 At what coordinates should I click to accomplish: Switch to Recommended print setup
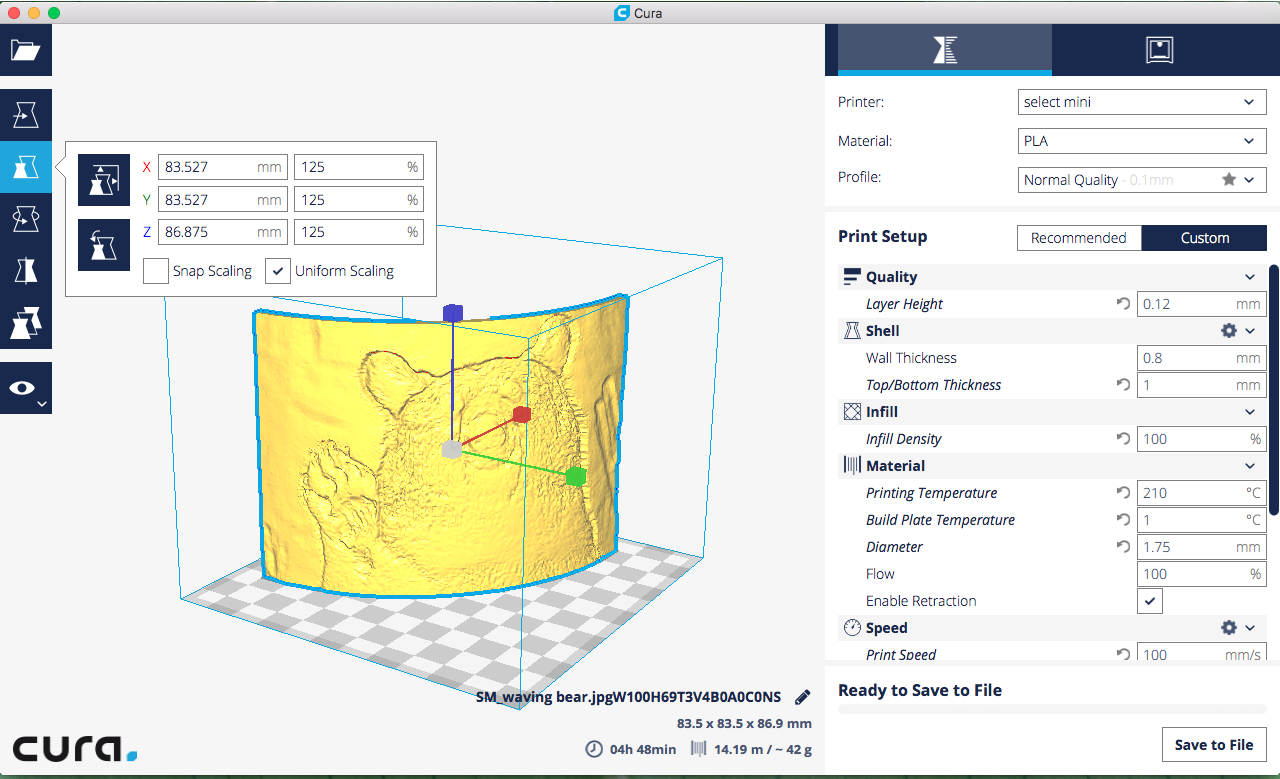pos(1079,238)
